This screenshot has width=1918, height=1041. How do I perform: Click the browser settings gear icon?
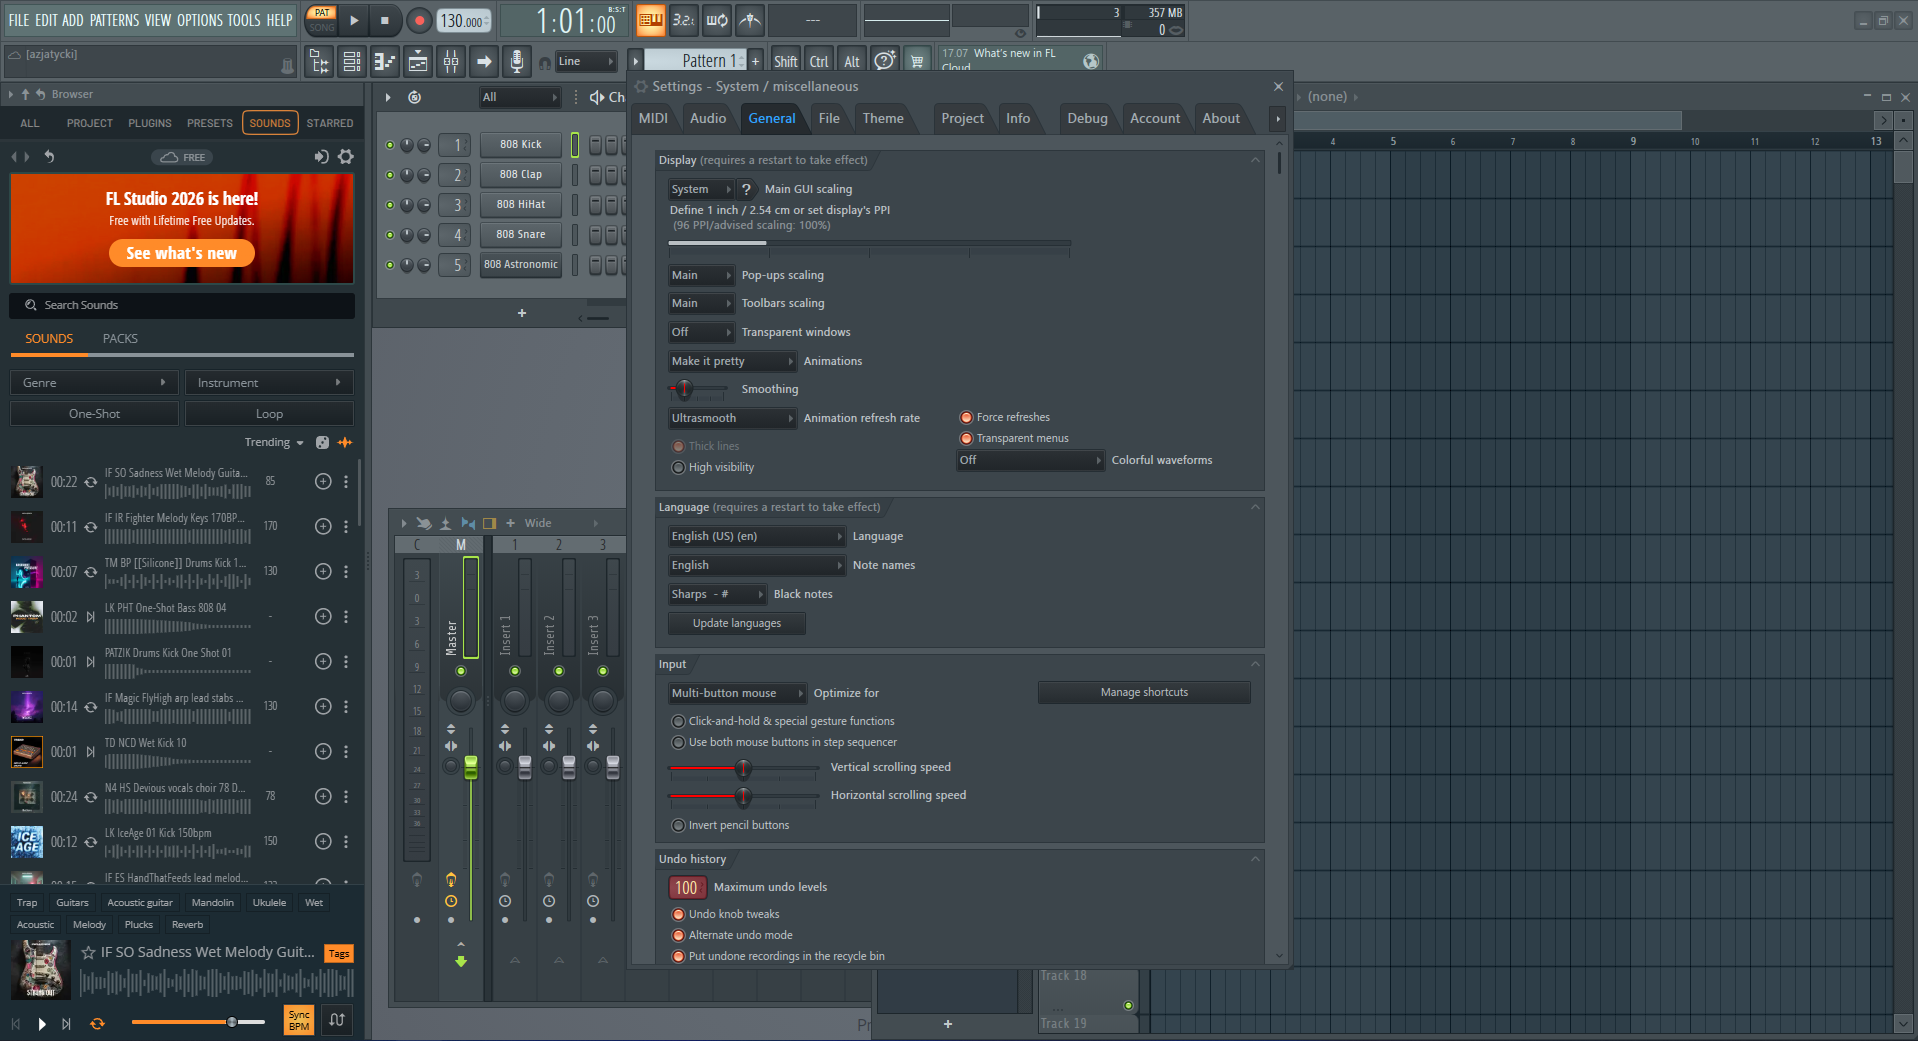tap(346, 157)
